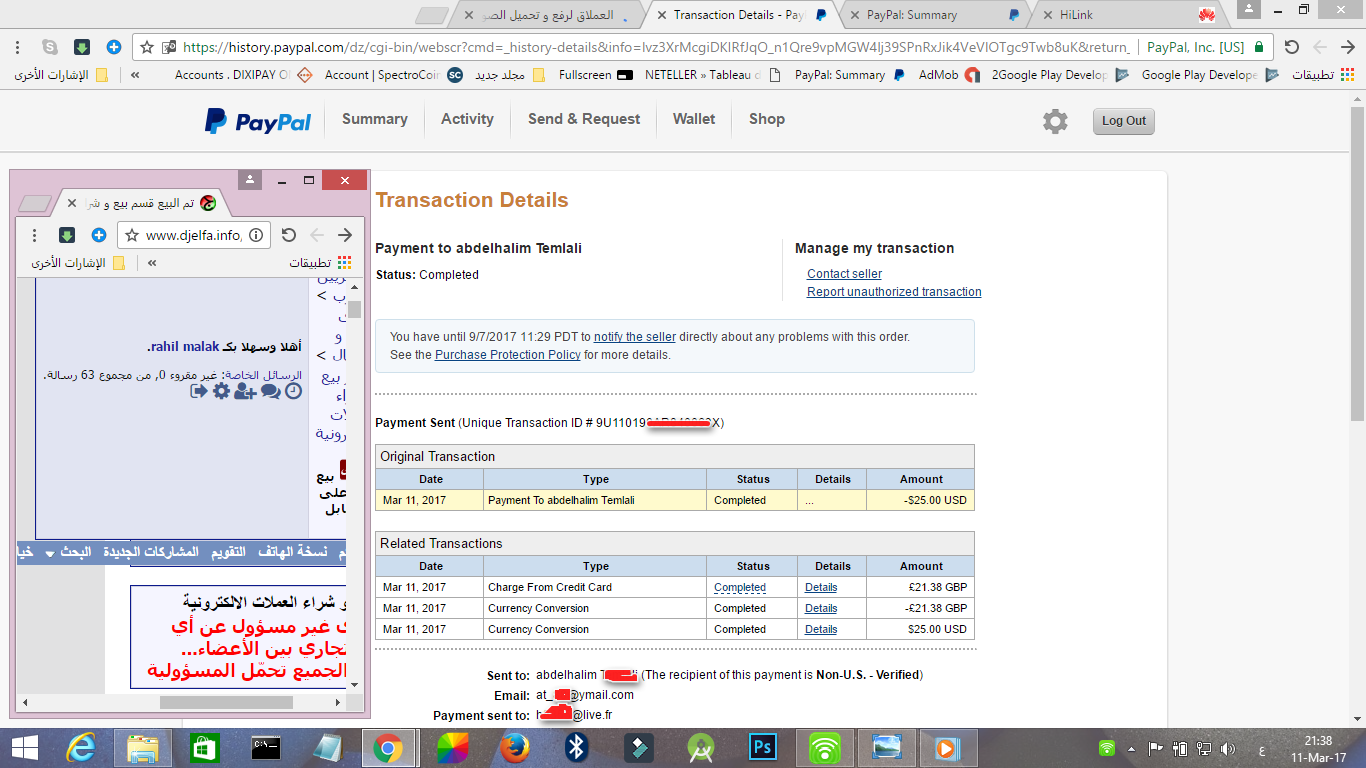Switch to PayPal: Summary browser tab
Image resolution: width=1366 pixels, height=768 pixels.
(x=934, y=15)
